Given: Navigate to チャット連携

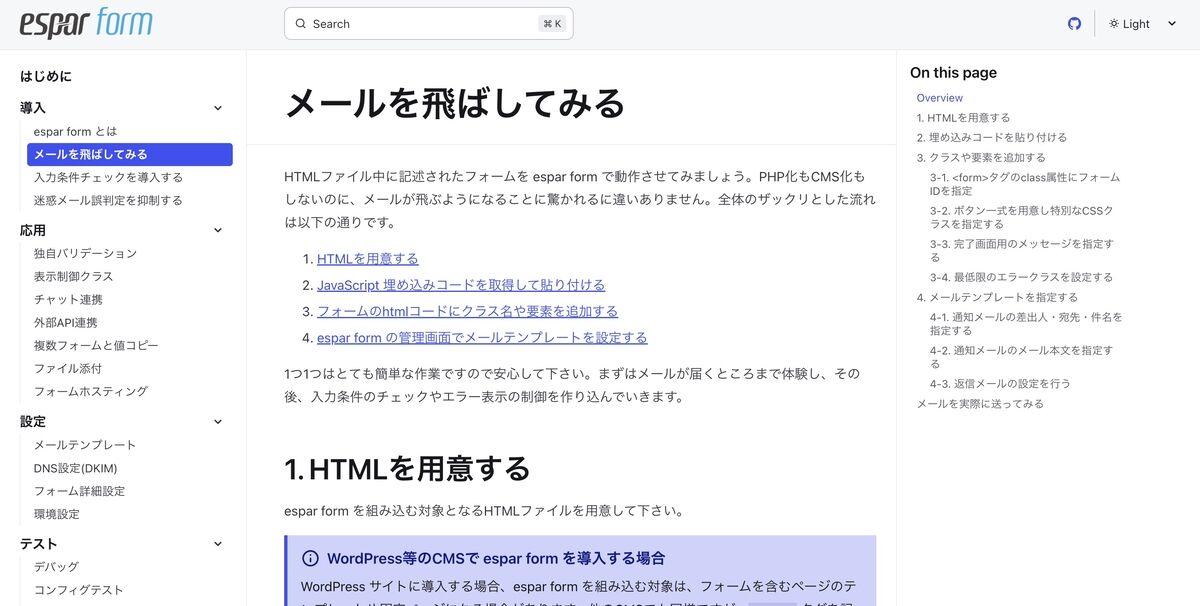Looking at the screenshot, I should click(68, 299).
